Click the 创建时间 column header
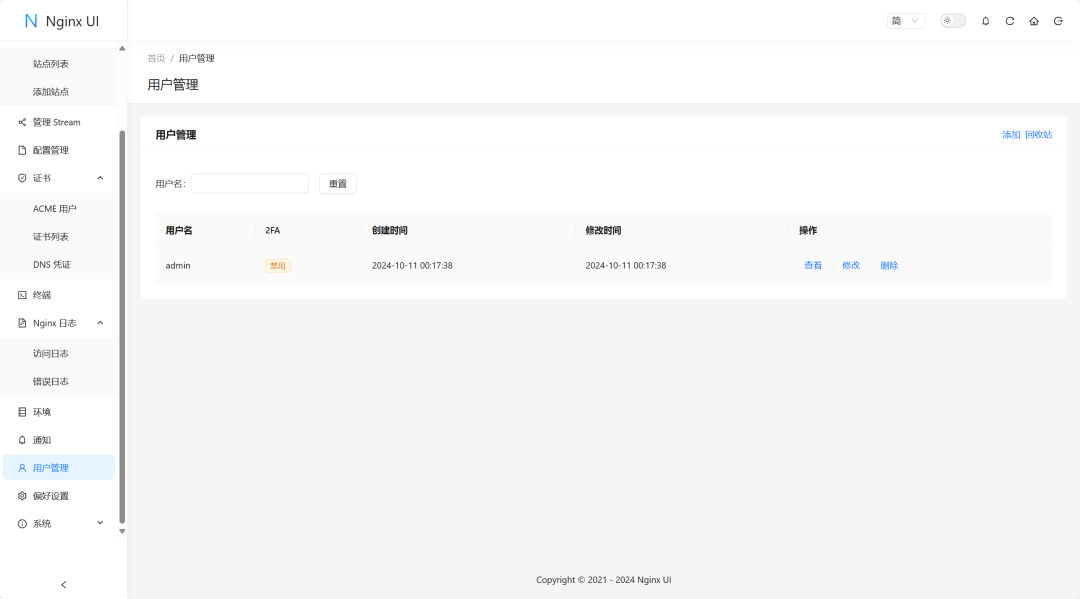This screenshot has height=599, width=1080. pos(468,231)
